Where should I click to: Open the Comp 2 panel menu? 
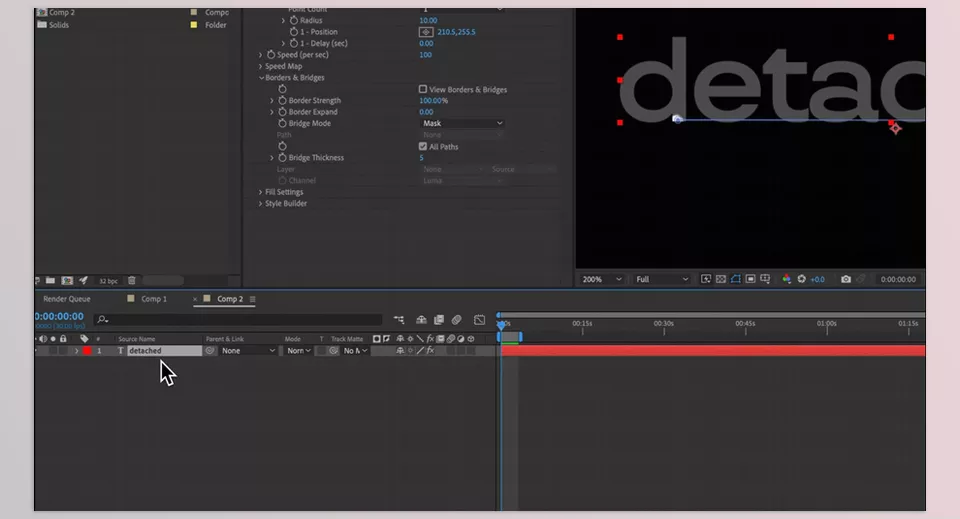(253, 299)
